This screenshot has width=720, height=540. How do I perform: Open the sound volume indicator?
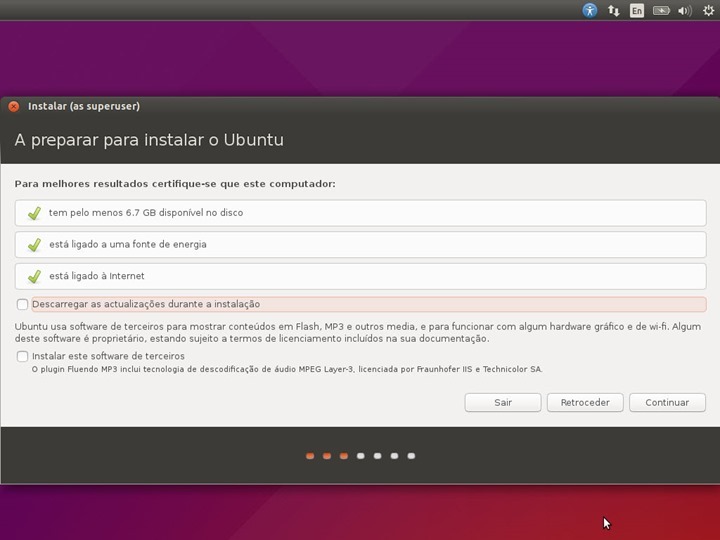pyautogui.click(x=685, y=11)
